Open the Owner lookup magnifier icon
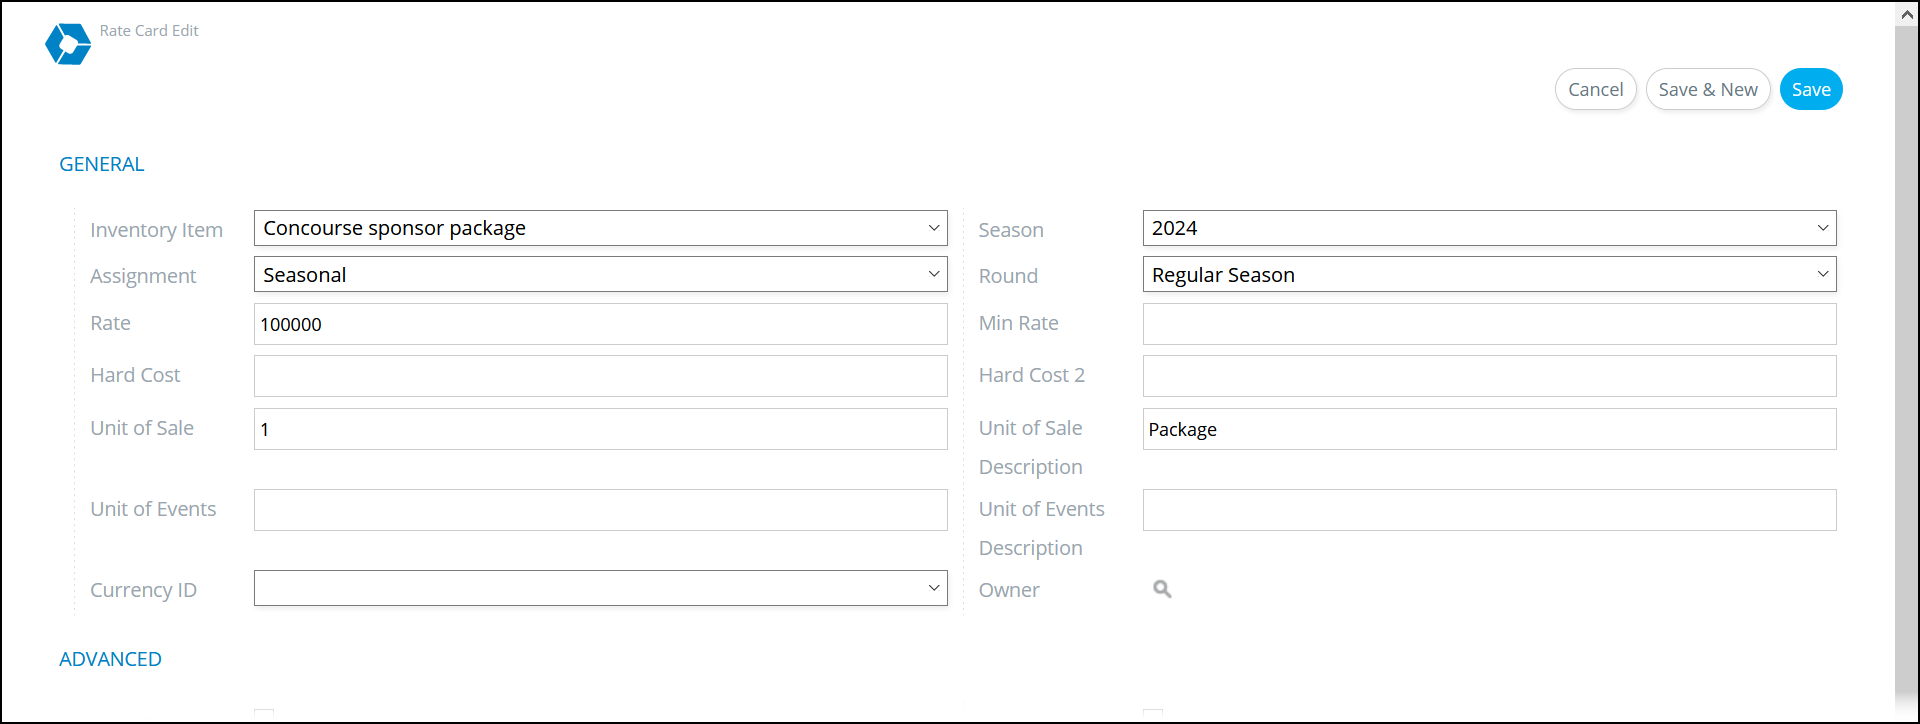The width and height of the screenshot is (1920, 724). 1162,589
